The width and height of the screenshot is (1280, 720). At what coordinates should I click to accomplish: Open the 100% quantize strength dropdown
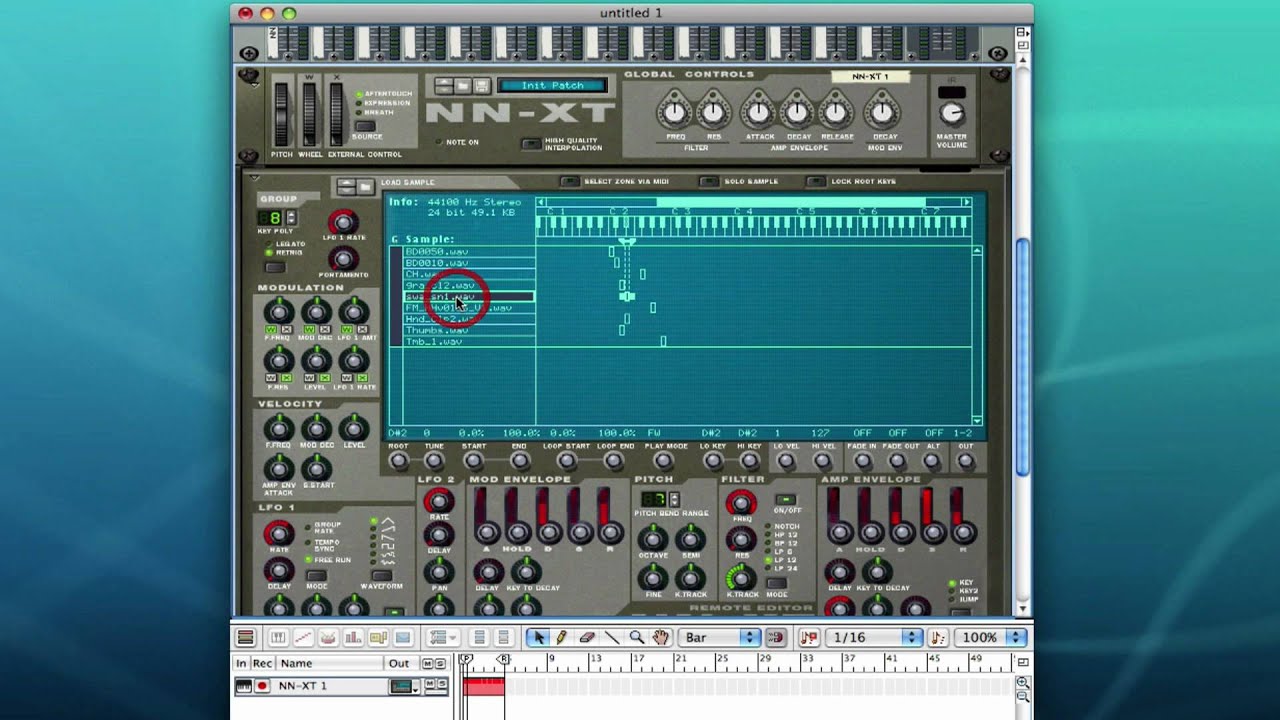pyautogui.click(x=990, y=637)
